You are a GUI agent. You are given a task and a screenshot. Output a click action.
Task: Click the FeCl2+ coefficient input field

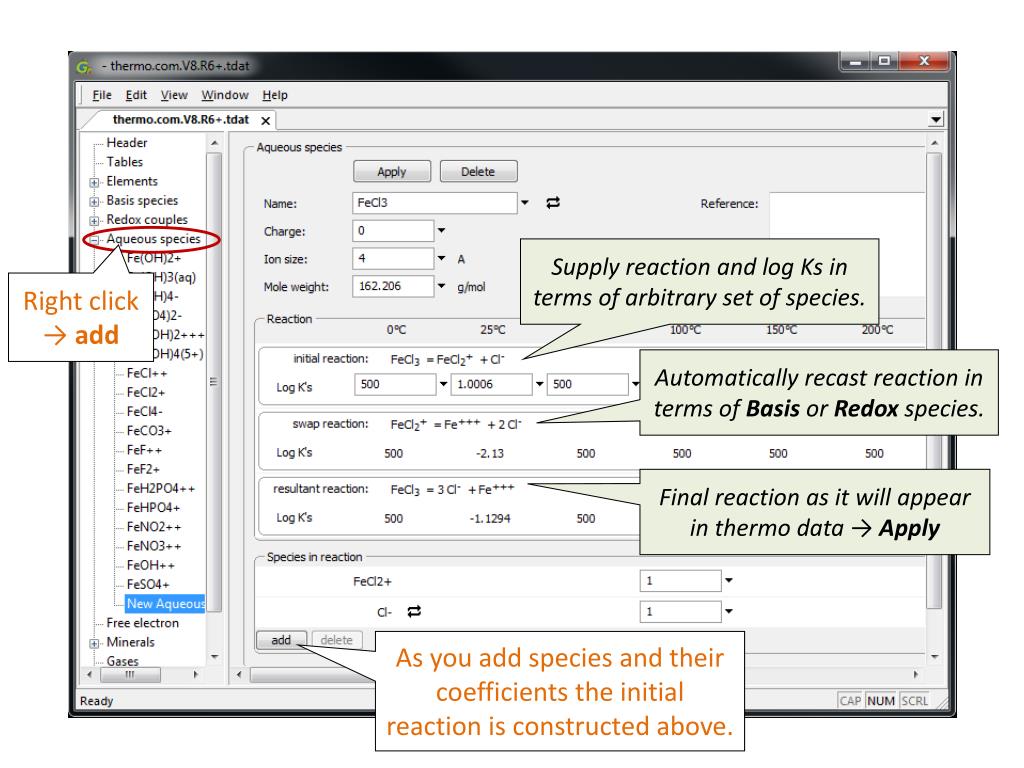tap(680, 581)
